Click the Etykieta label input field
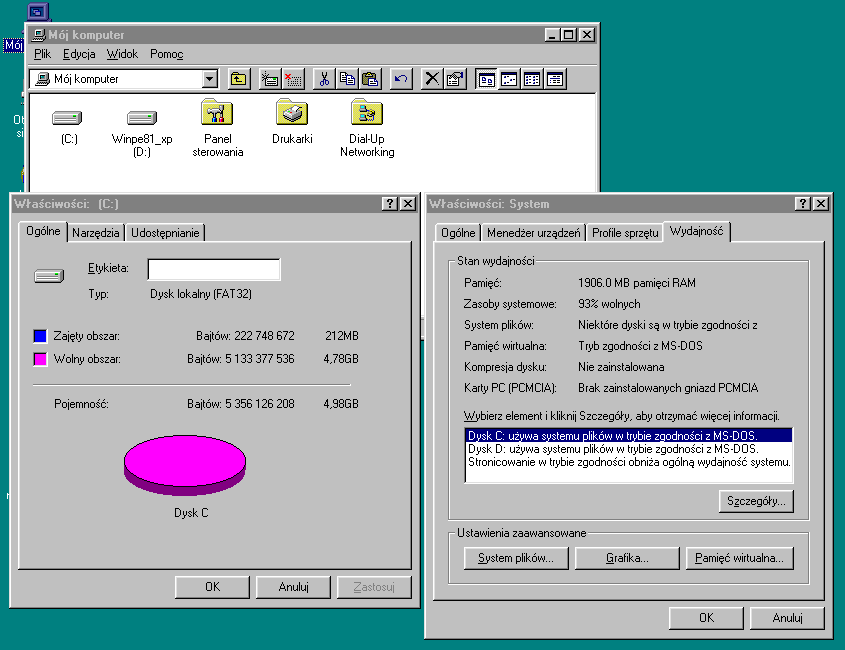This screenshot has height=650, width=845. coord(213,269)
